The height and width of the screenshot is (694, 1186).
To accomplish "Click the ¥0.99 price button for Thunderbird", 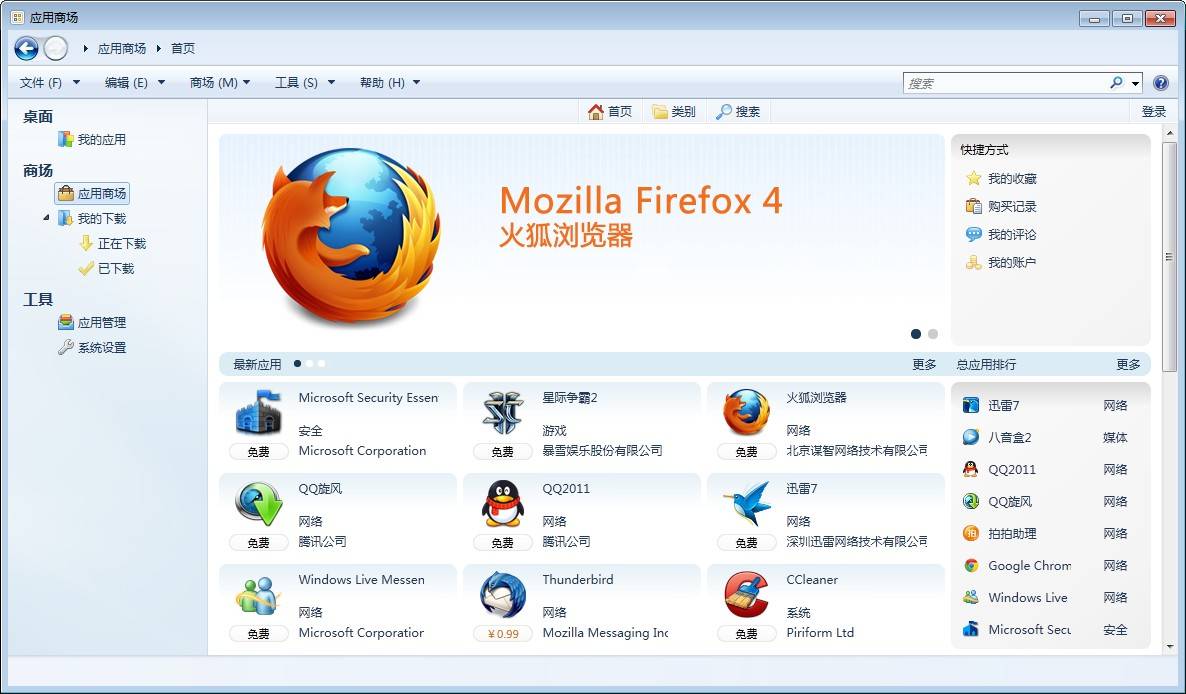I will tap(502, 634).
